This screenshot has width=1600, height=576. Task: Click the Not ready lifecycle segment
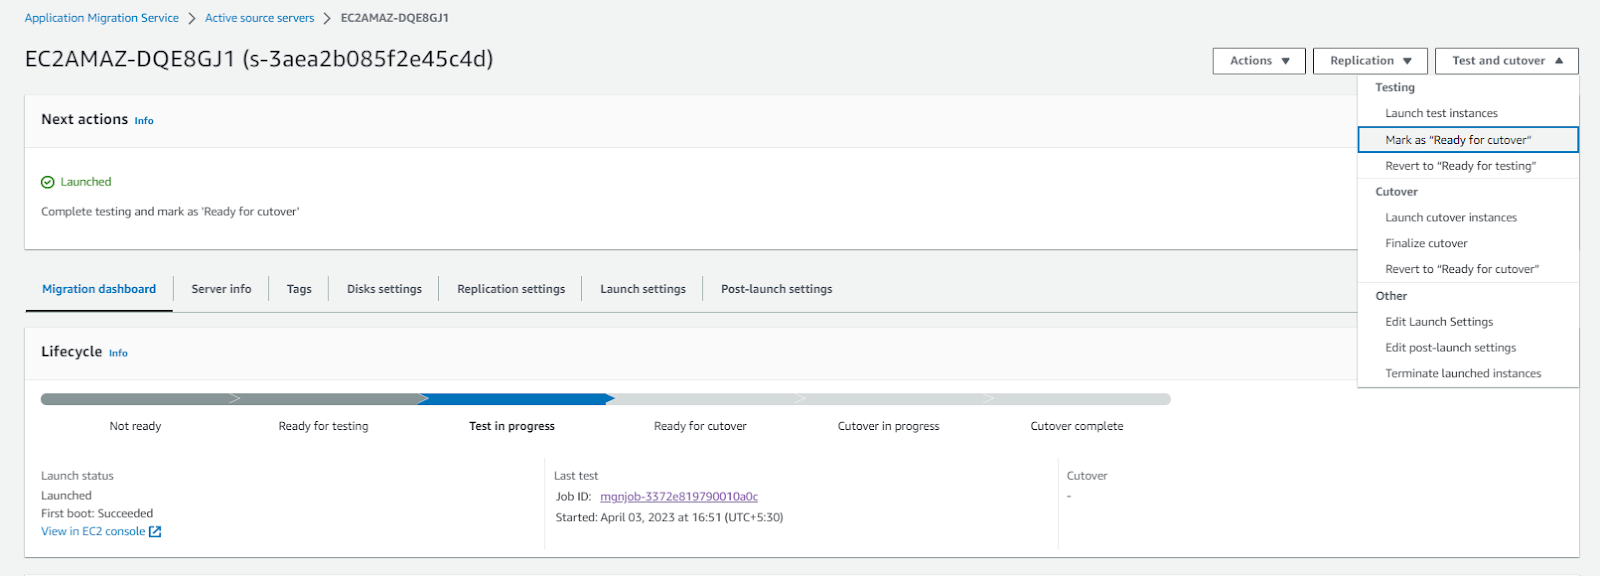click(x=138, y=399)
